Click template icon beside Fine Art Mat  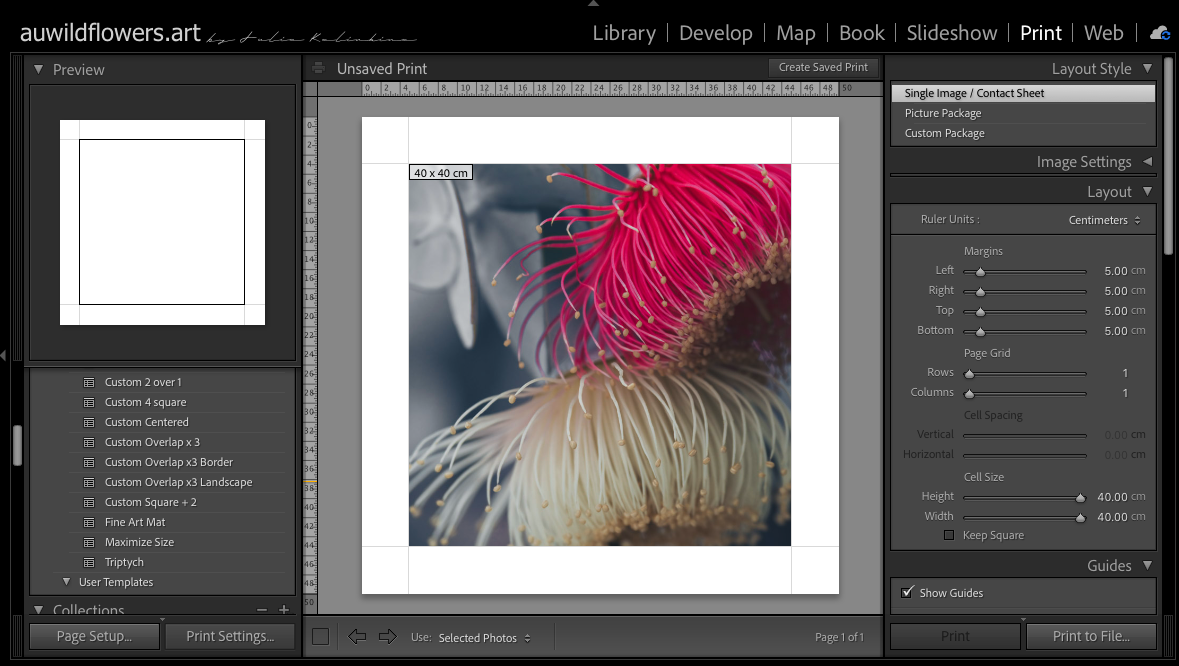(89, 522)
